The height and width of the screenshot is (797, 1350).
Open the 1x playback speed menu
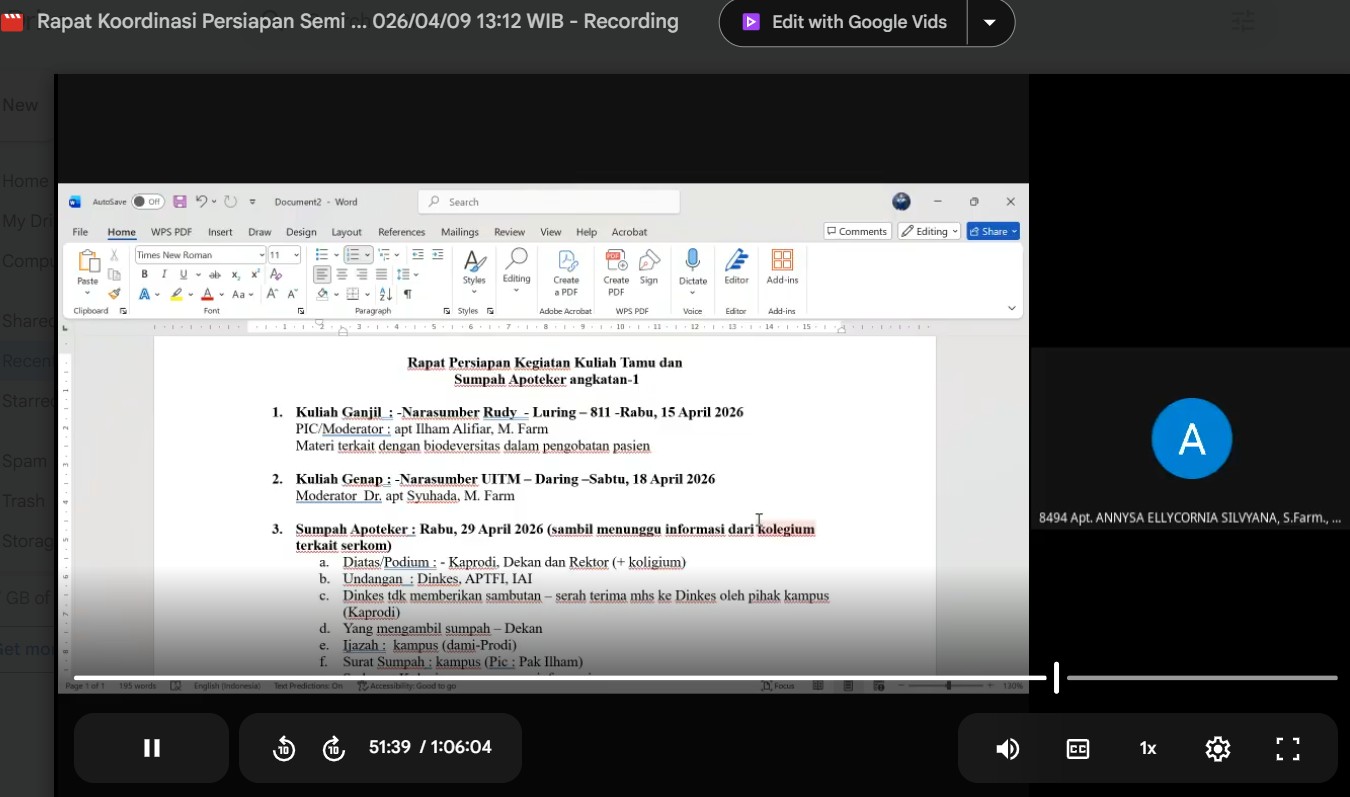1147,749
